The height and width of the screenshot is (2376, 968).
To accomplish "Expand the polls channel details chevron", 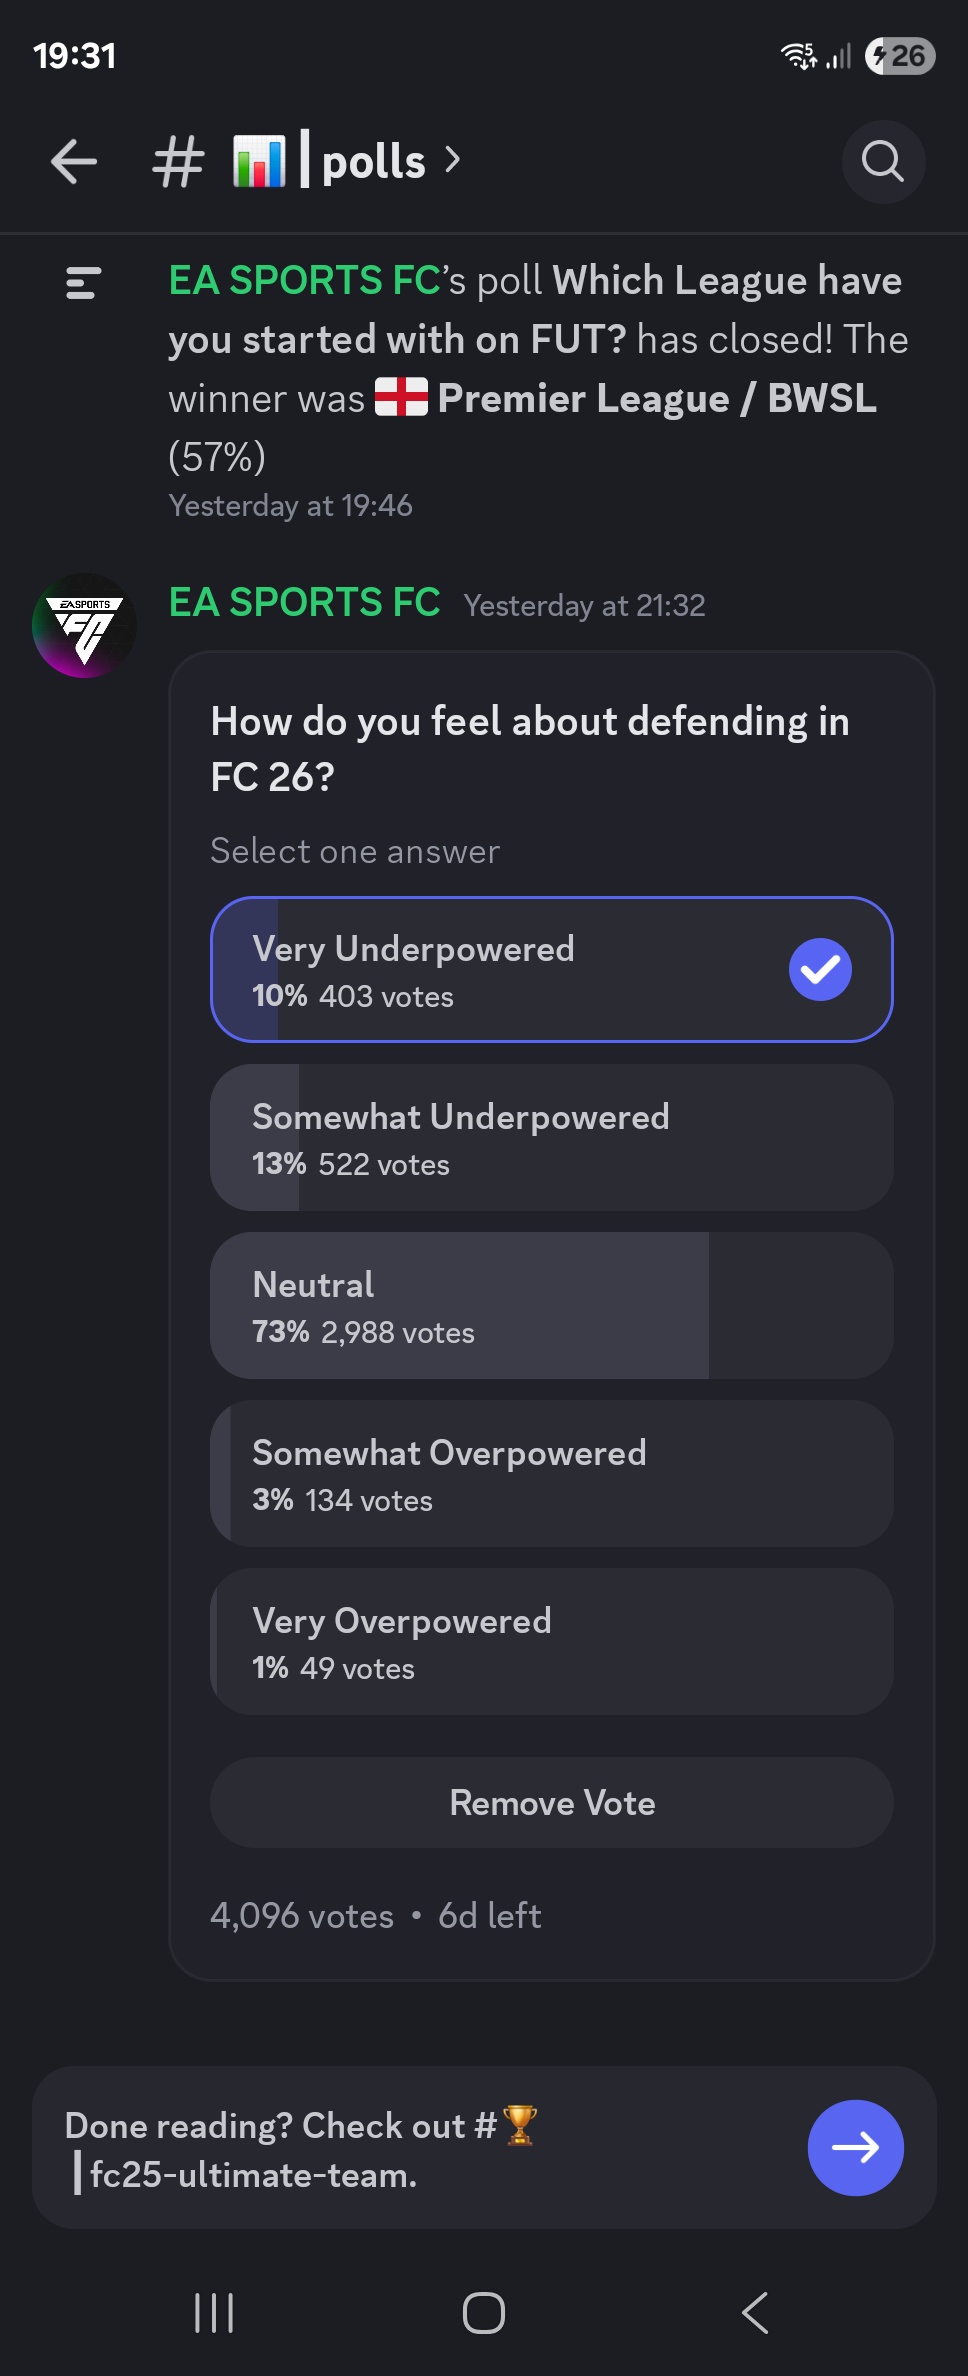I will click(x=452, y=160).
